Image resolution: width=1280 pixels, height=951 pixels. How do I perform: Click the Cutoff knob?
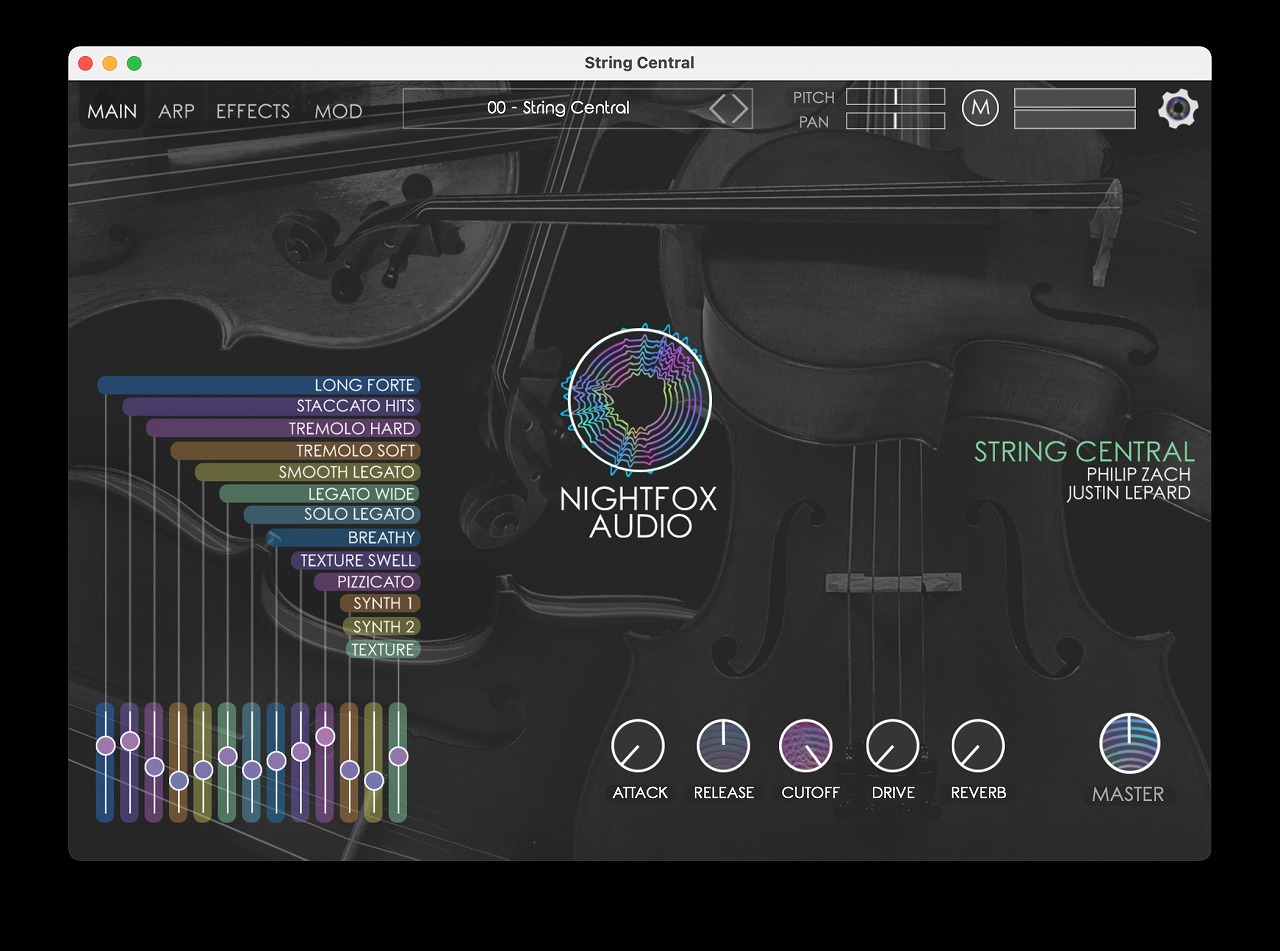click(x=806, y=746)
